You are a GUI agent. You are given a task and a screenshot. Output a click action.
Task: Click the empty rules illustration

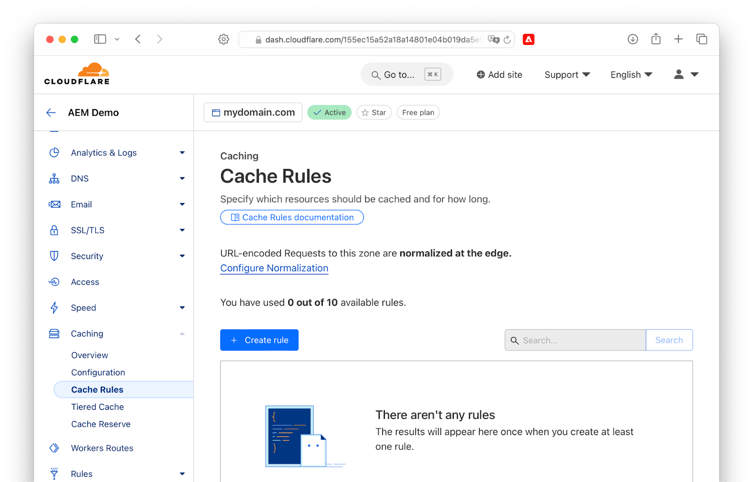[x=304, y=437]
